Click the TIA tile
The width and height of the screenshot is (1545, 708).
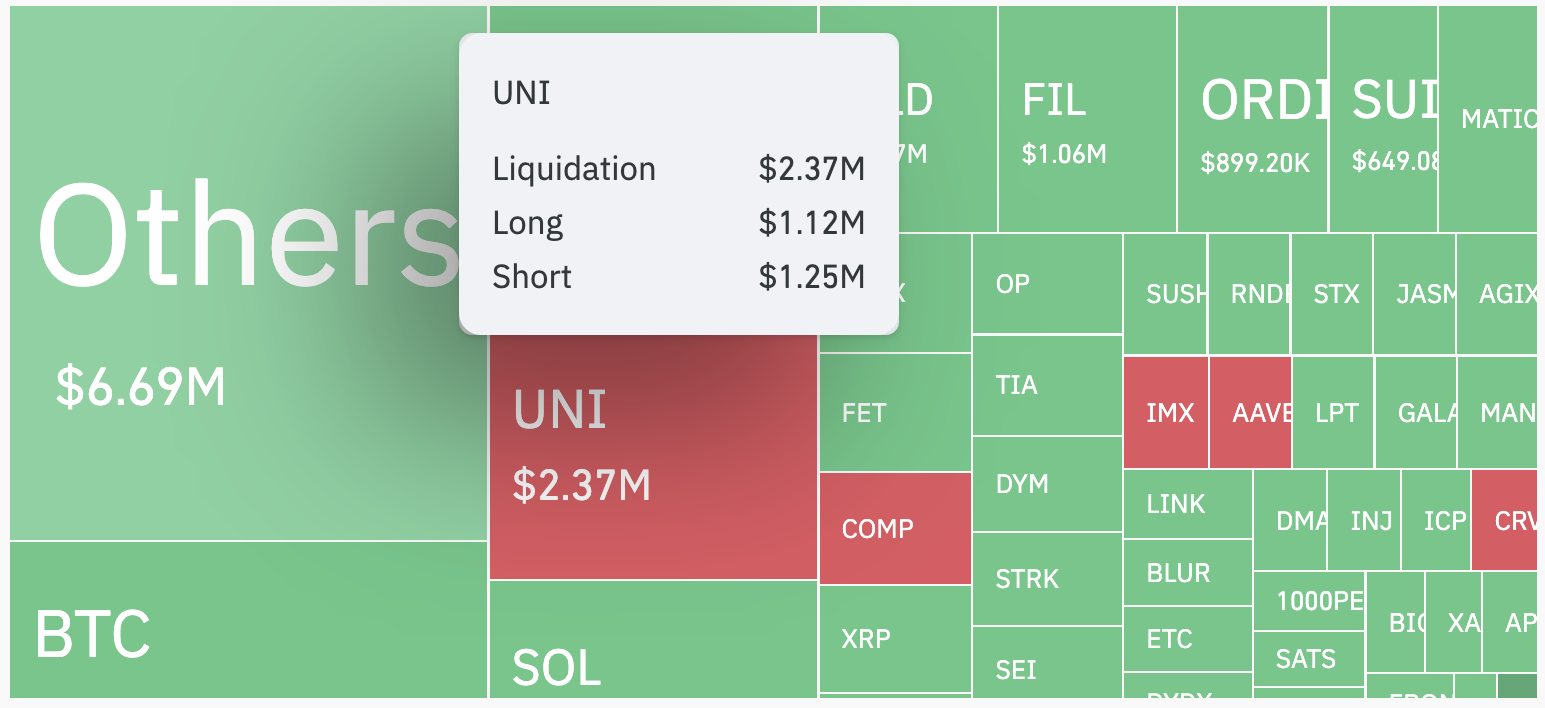[1047, 385]
